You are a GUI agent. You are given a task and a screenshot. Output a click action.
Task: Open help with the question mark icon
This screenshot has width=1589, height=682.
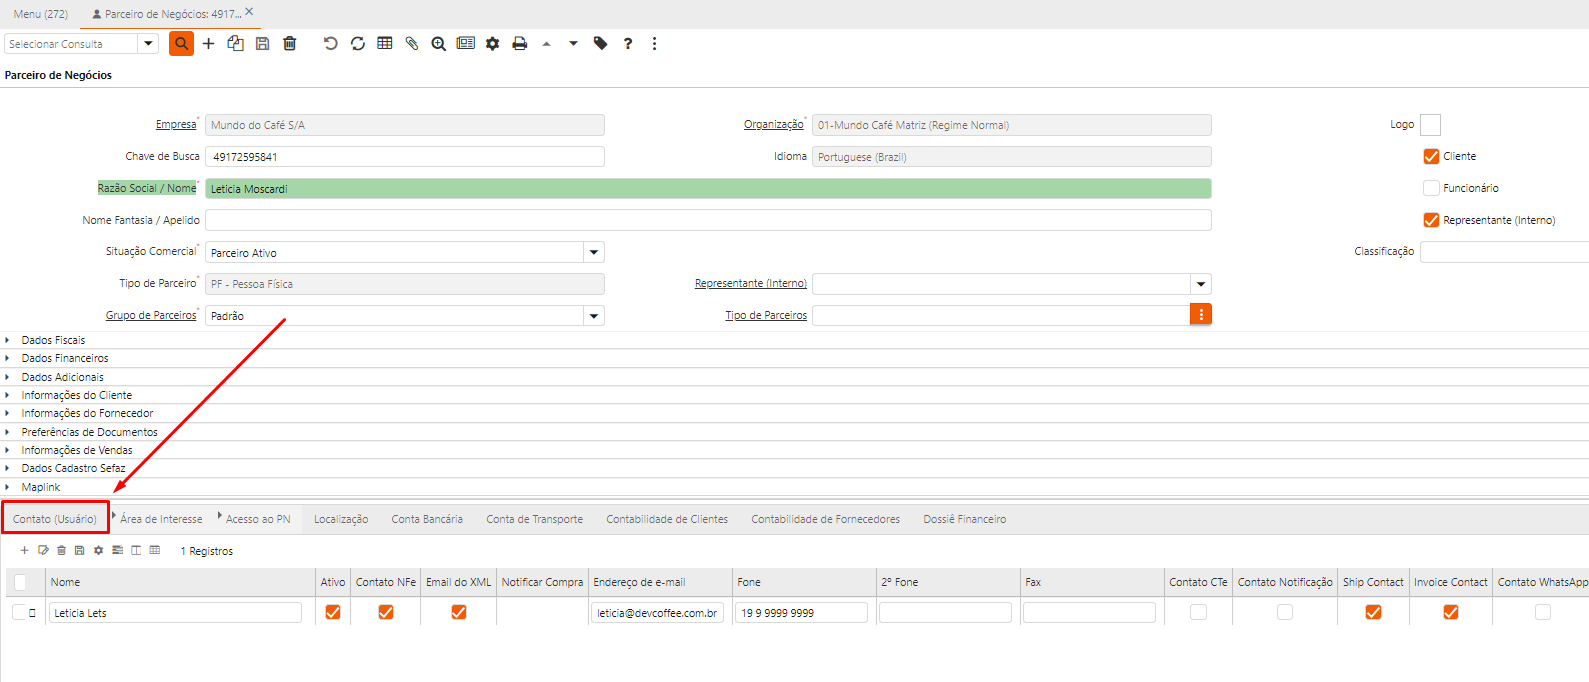pyautogui.click(x=628, y=44)
